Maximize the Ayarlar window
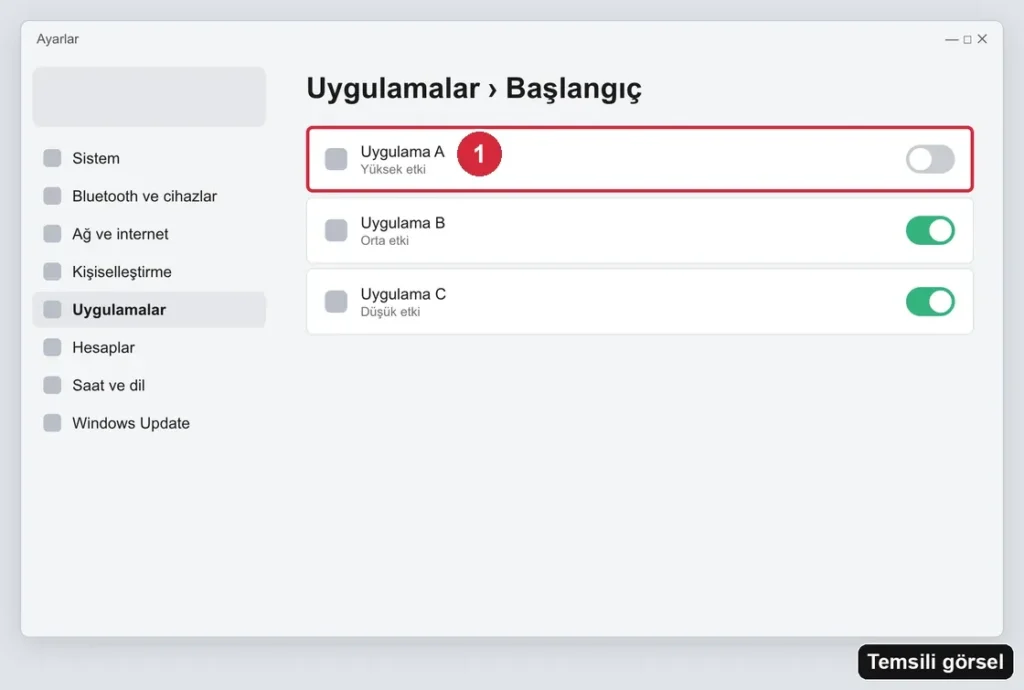This screenshot has width=1024, height=690. [967, 40]
